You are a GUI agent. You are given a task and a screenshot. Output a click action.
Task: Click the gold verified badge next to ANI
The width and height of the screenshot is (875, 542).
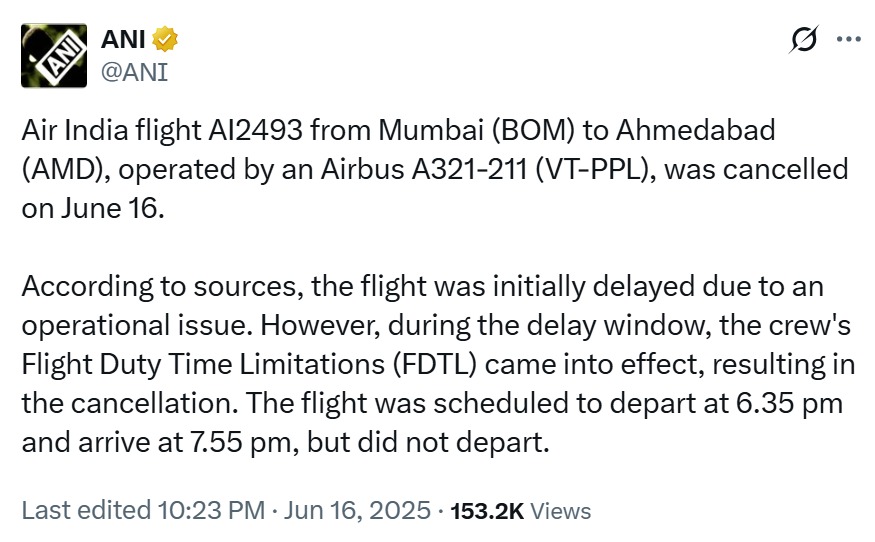tap(165, 38)
